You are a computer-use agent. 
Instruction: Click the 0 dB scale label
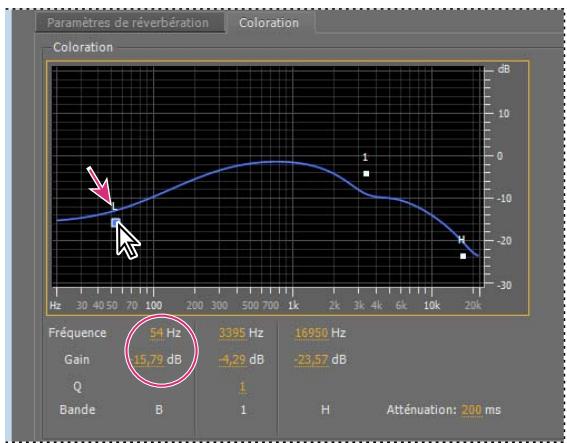pos(499,156)
